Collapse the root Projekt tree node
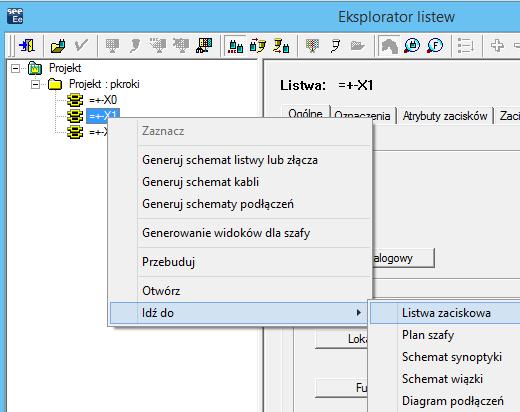Image resolution: width=520 pixels, height=412 pixels. 15,68
